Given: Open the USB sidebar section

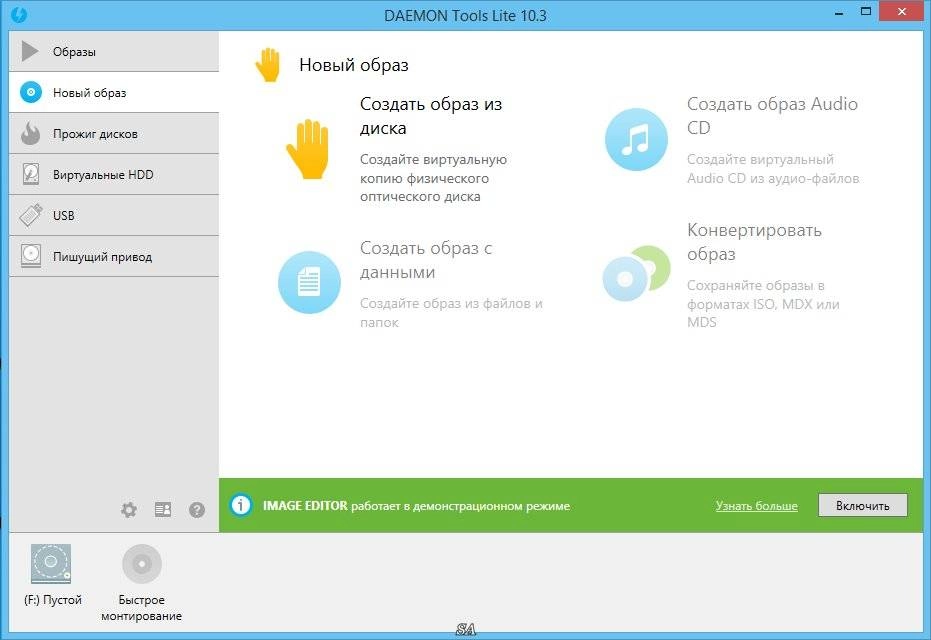Looking at the screenshot, I should coord(114,216).
